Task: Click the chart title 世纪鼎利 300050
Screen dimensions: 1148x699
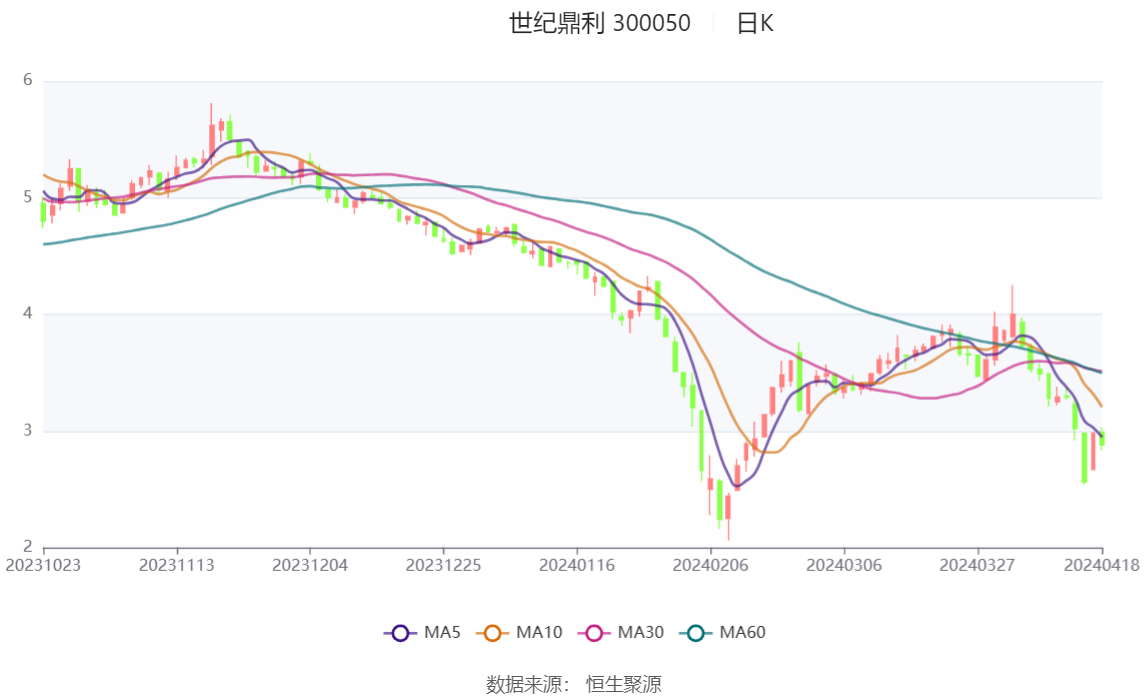Action: (x=600, y=23)
